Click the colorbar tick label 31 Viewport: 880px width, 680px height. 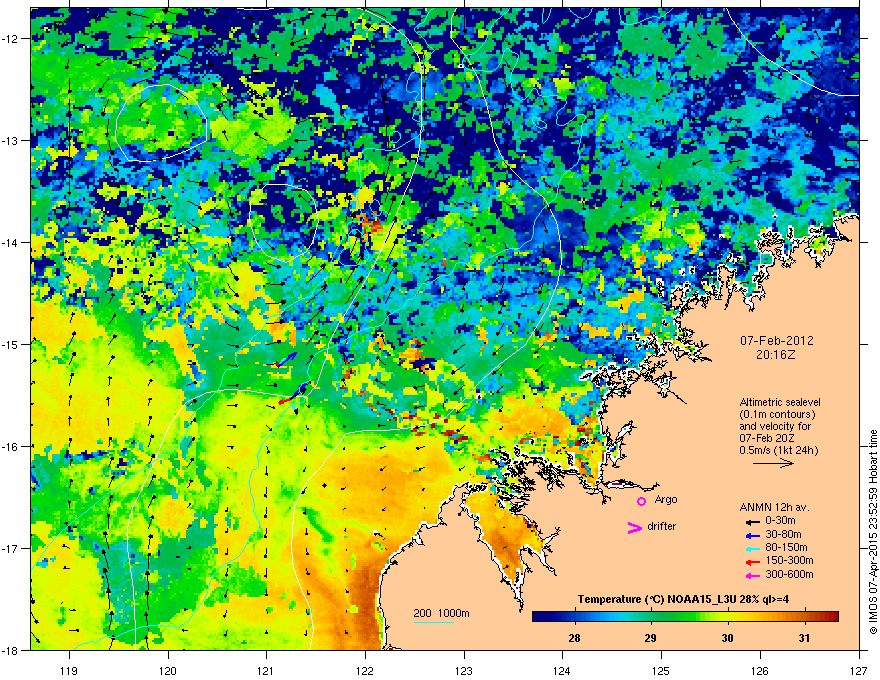pyautogui.click(x=804, y=638)
